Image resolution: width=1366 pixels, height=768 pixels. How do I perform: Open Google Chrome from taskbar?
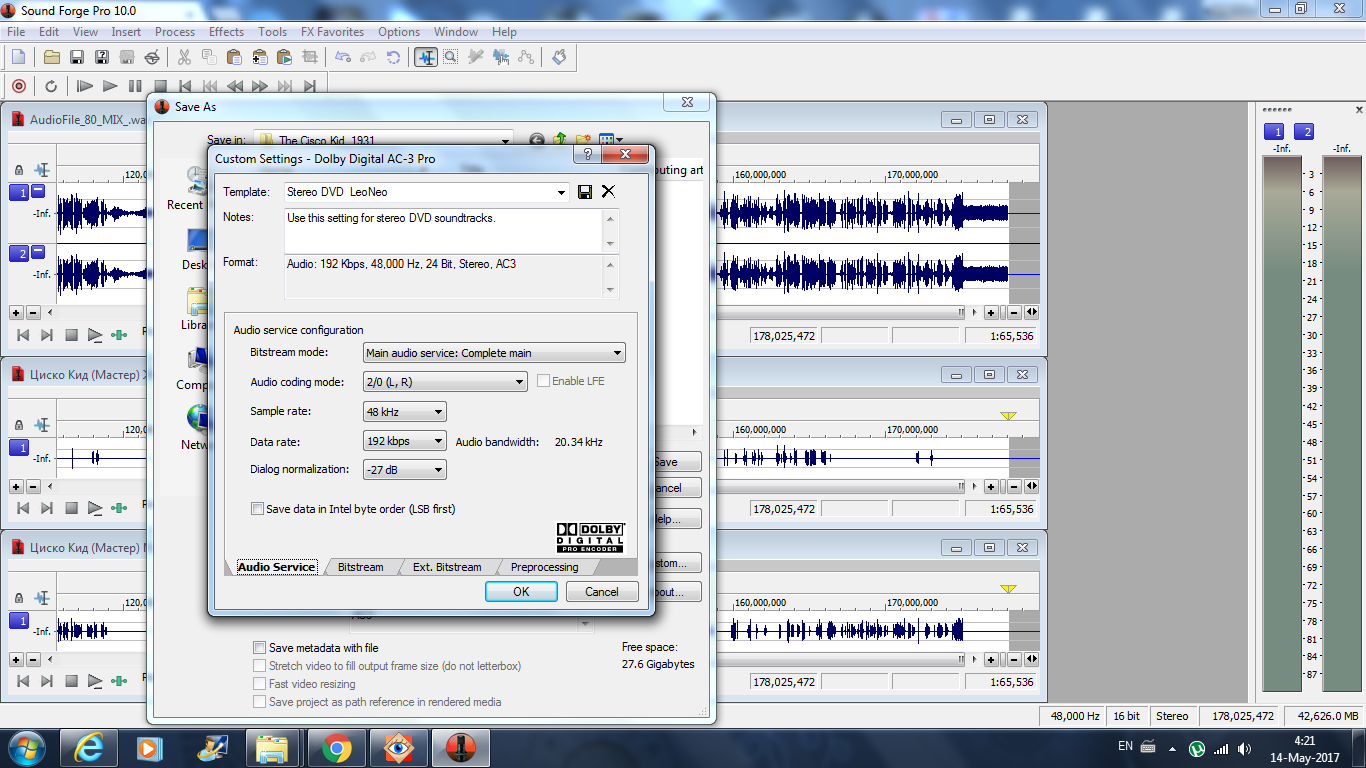336,747
